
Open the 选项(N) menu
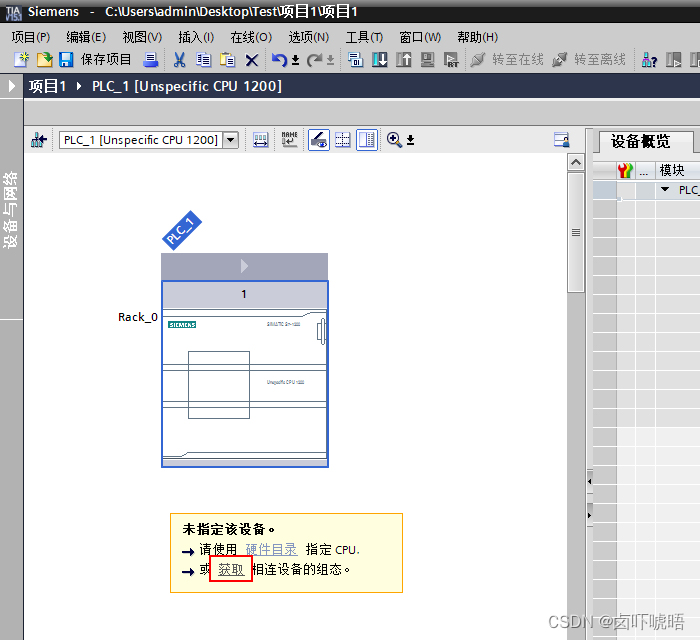pyautogui.click(x=308, y=37)
